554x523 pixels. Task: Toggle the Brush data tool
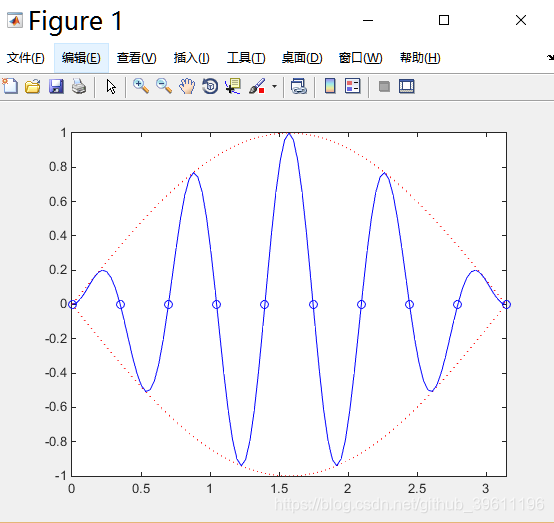(x=257, y=86)
